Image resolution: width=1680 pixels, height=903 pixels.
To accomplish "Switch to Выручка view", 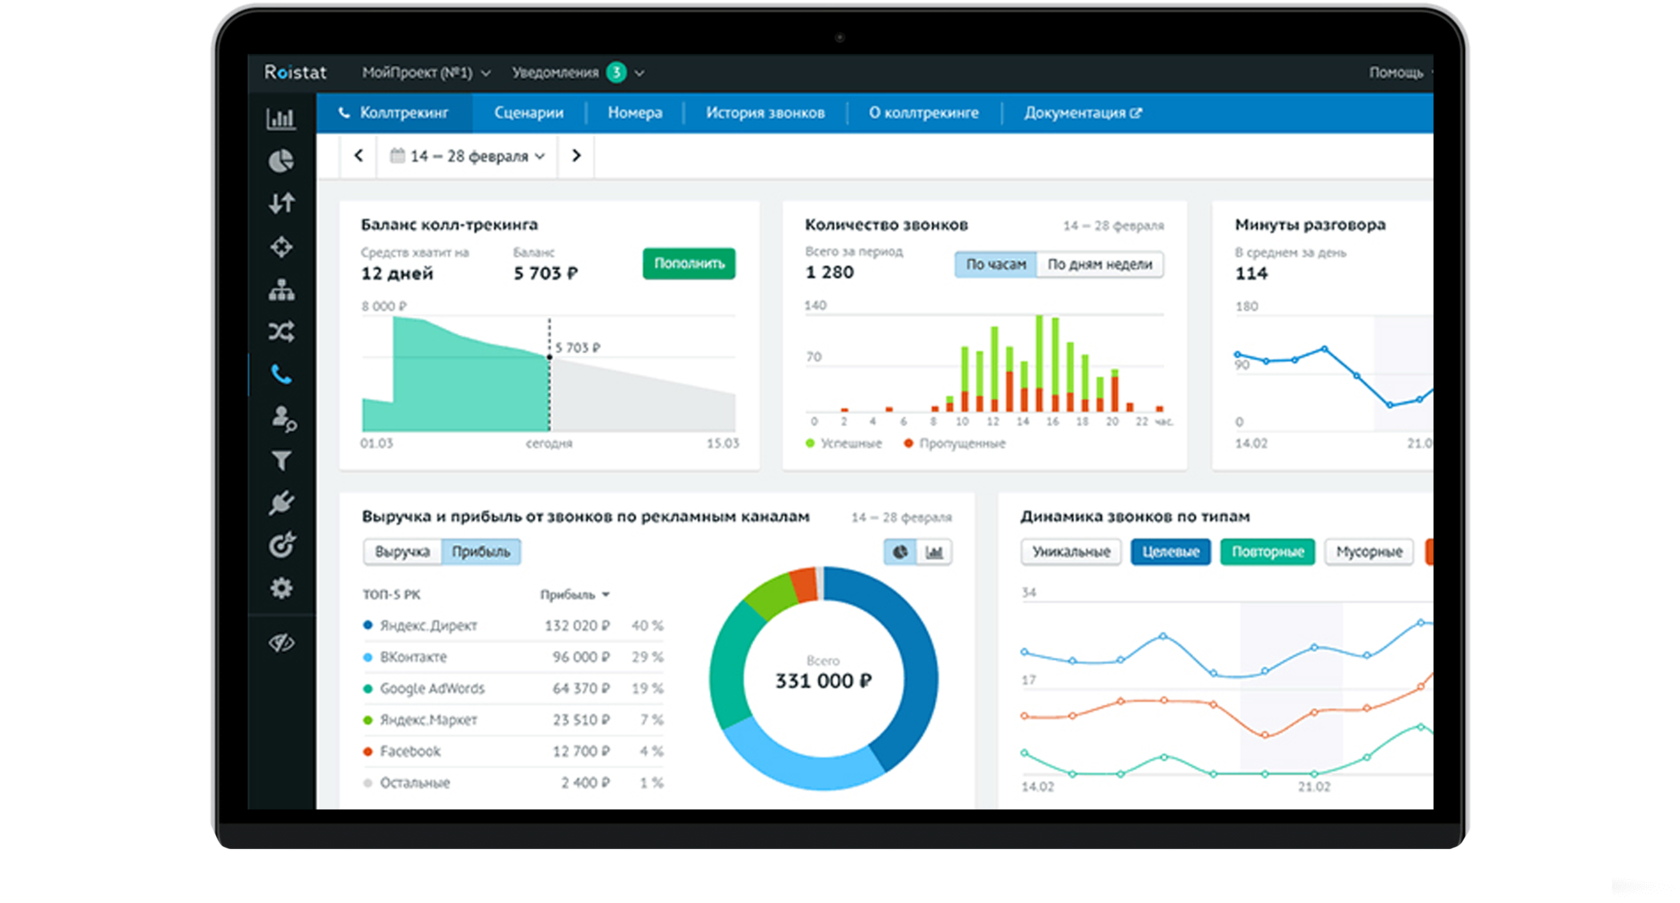I will [x=402, y=552].
